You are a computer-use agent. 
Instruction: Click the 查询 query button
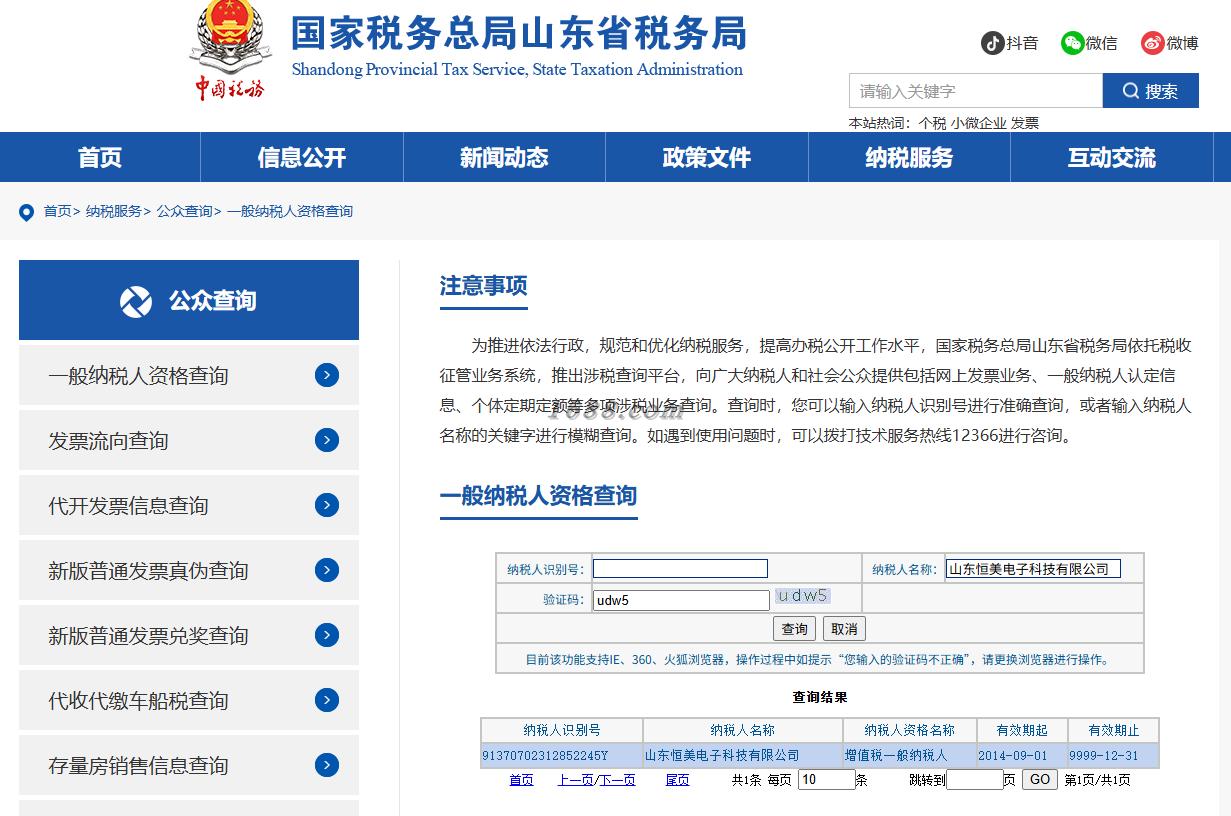795,629
